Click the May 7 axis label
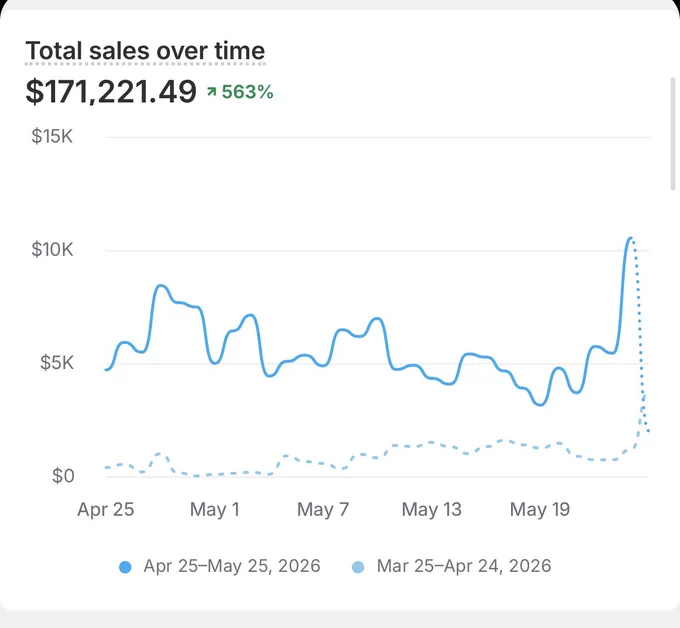680x628 pixels. coord(323,509)
